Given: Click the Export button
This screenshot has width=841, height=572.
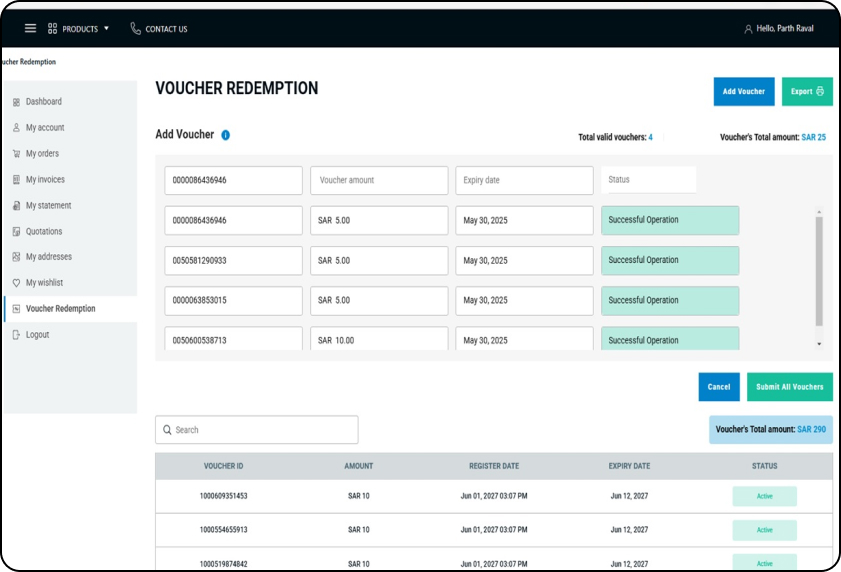Looking at the screenshot, I should click(x=807, y=91).
